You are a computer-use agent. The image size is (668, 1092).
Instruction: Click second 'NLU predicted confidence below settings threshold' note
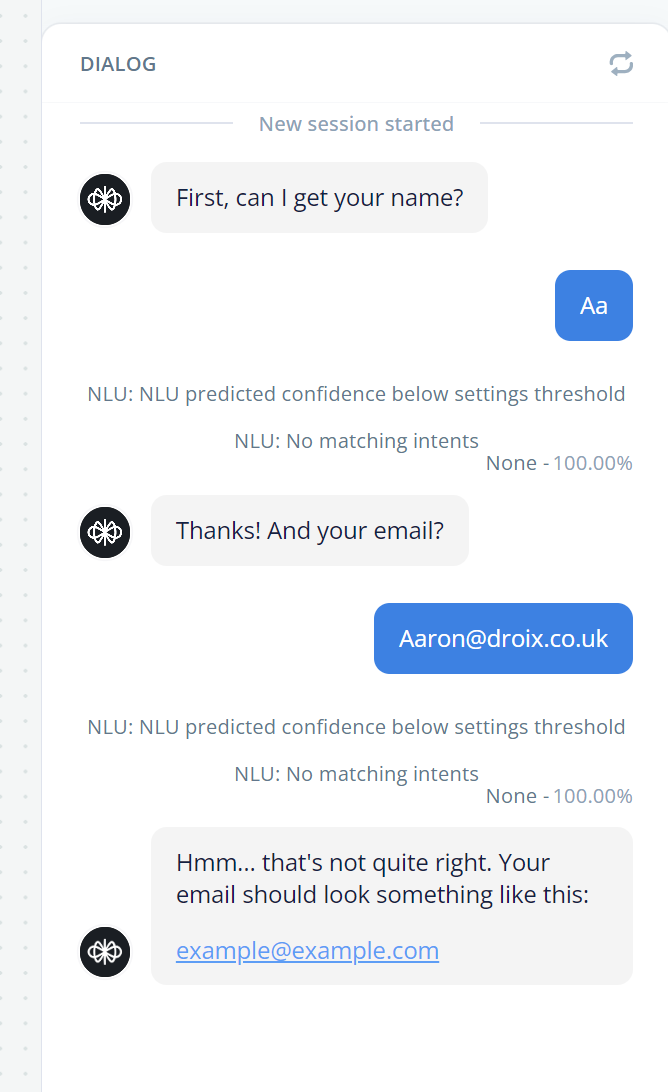tap(356, 727)
